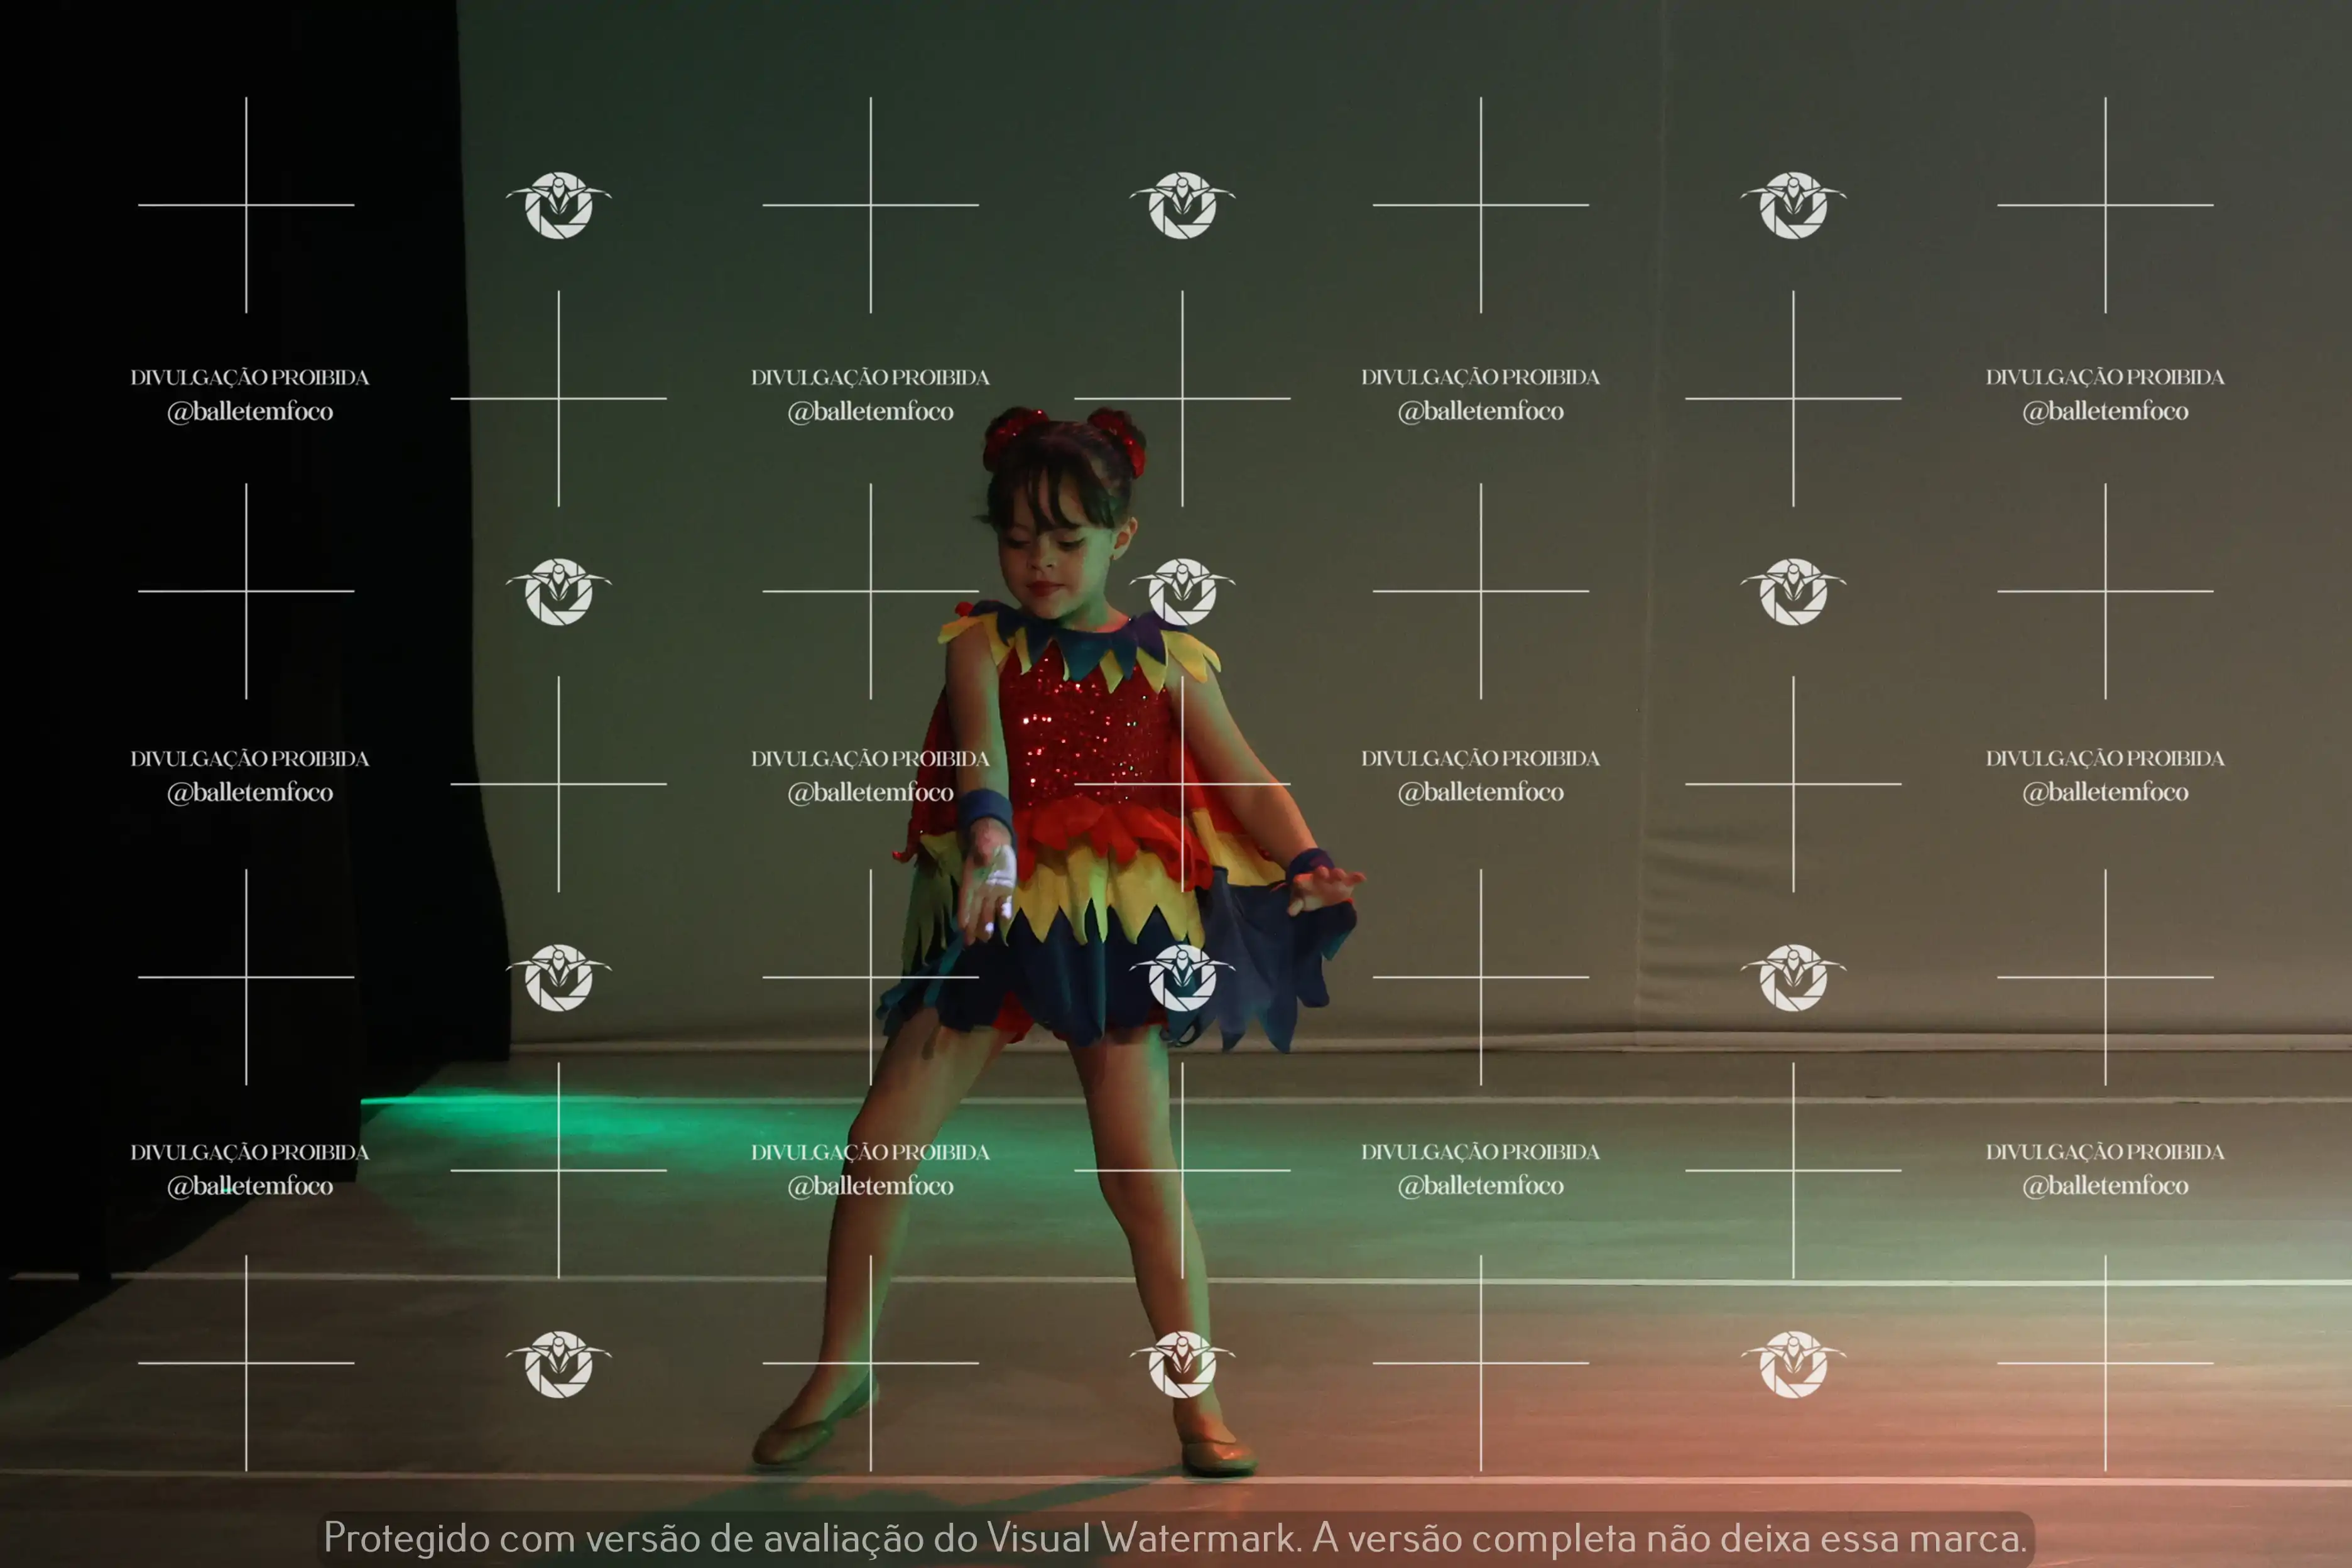The width and height of the screenshot is (2352, 1568).
Task: Click the watermark cross over the red sequin bodice
Action: pyautogui.click(x=1182, y=783)
